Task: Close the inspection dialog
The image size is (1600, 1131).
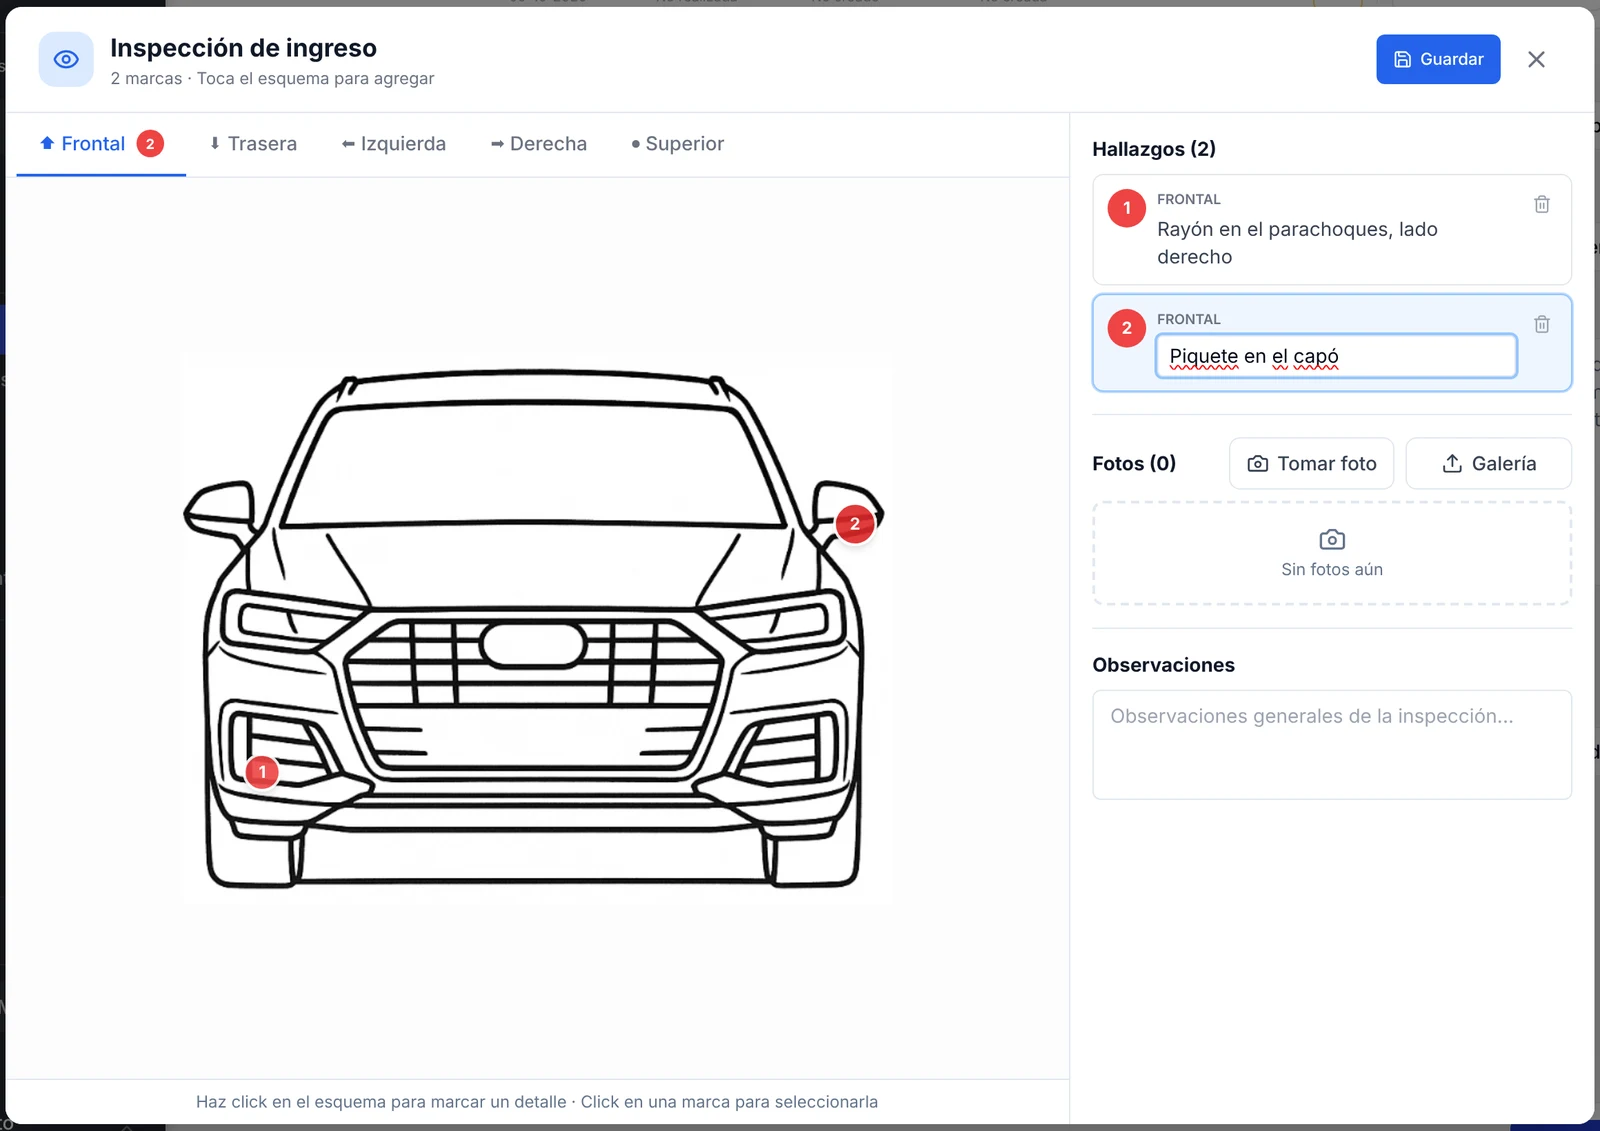Action: (1536, 60)
